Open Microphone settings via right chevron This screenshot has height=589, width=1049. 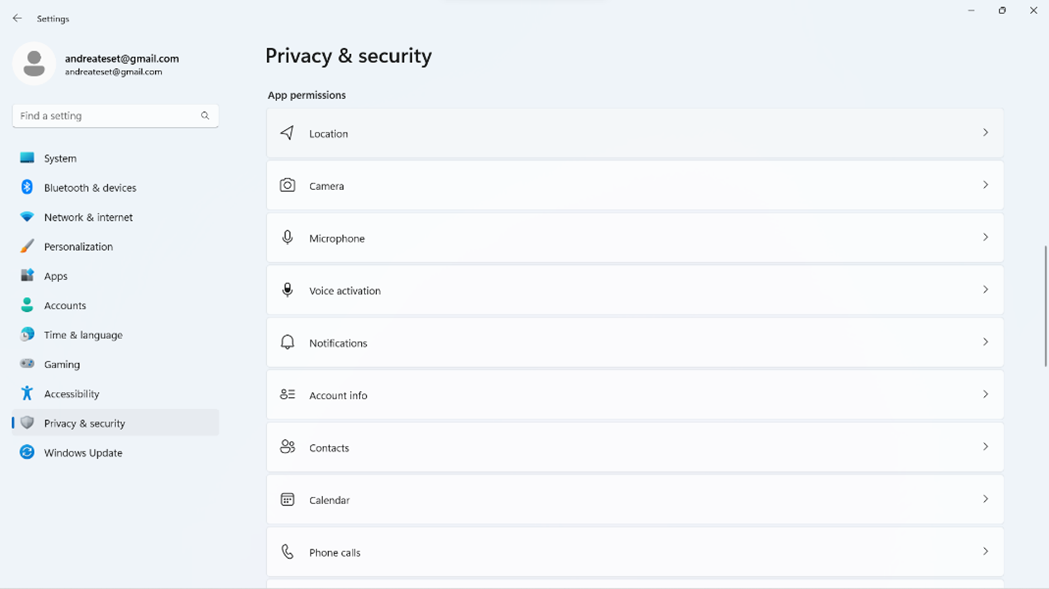pyautogui.click(x=985, y=238)
